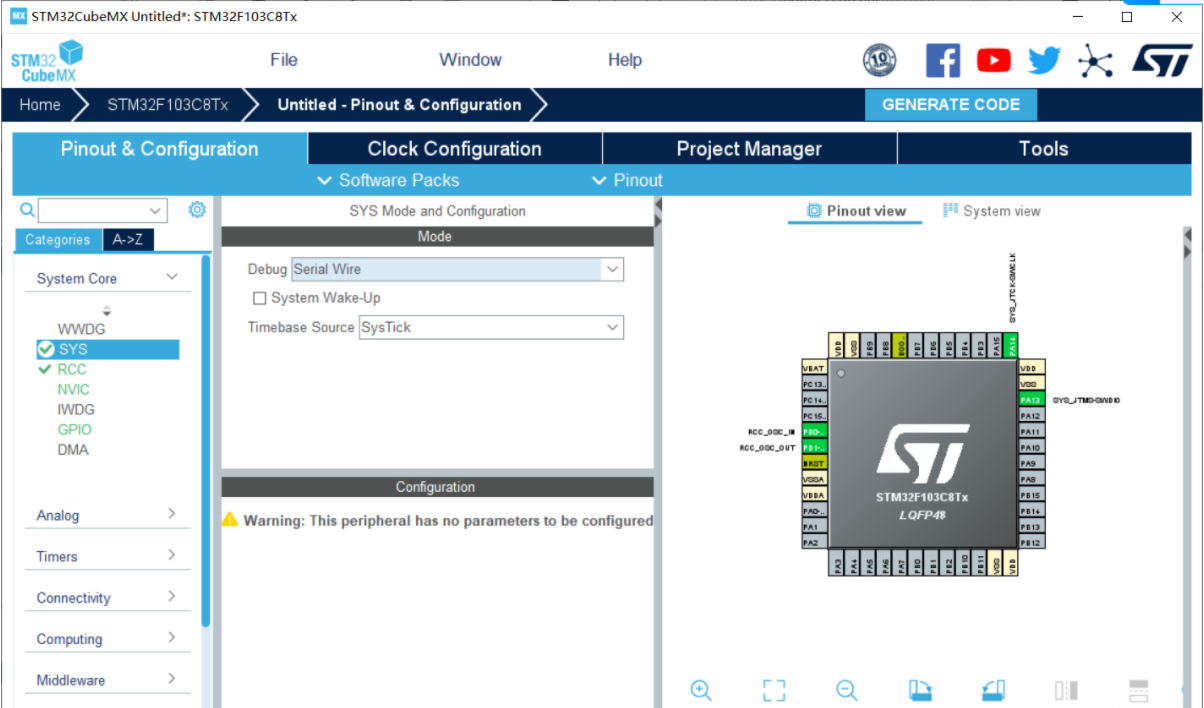1204x708 pixels.
Task: Switch to the System view tab
Action: click(992, 211)
